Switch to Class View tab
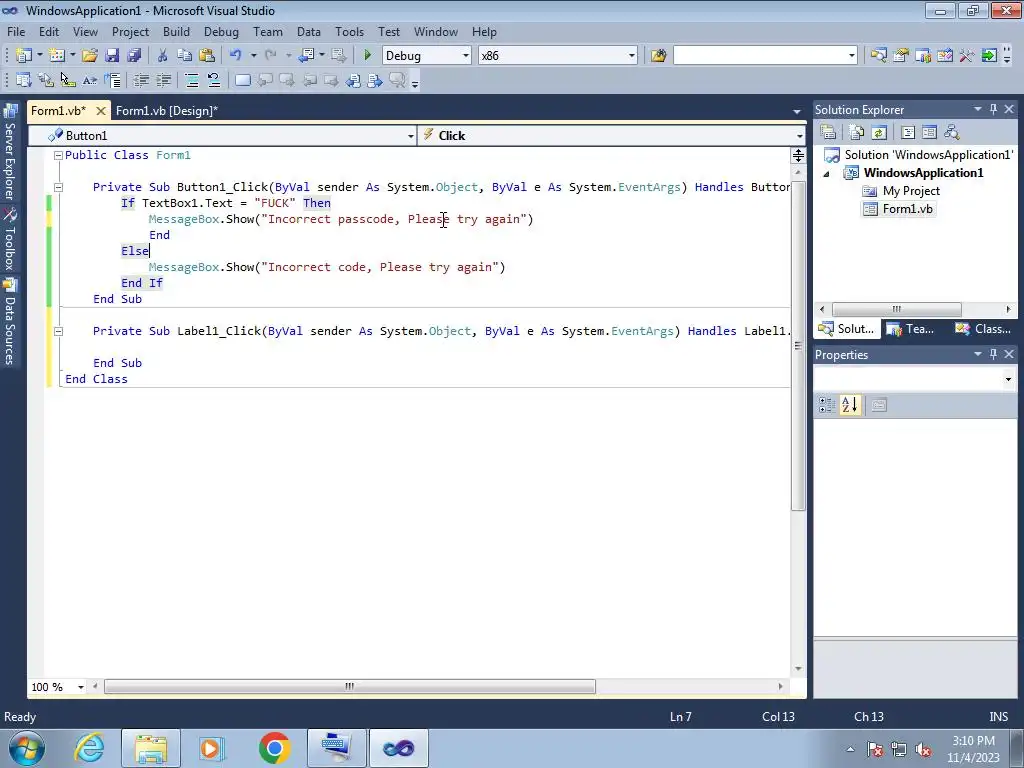 click(x=983, y=329)
